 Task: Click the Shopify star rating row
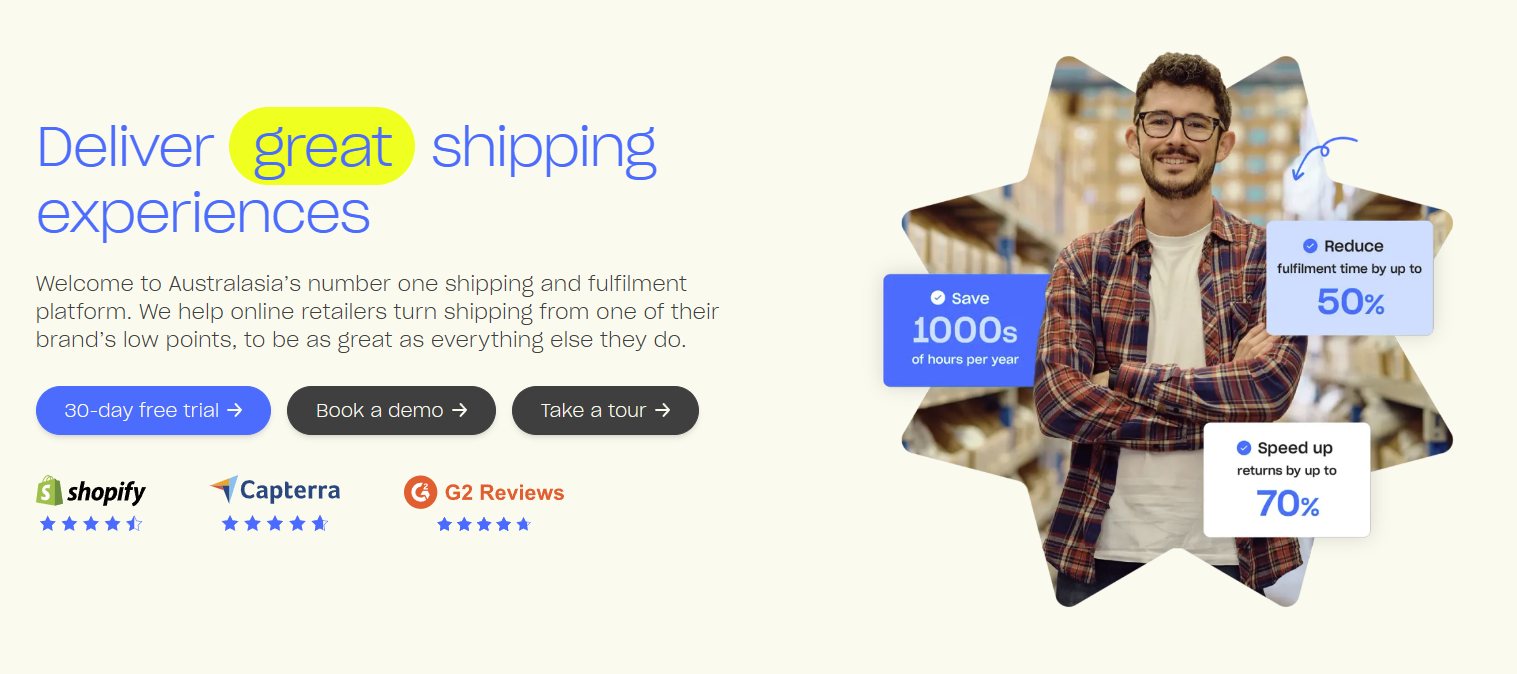(91, 523)
